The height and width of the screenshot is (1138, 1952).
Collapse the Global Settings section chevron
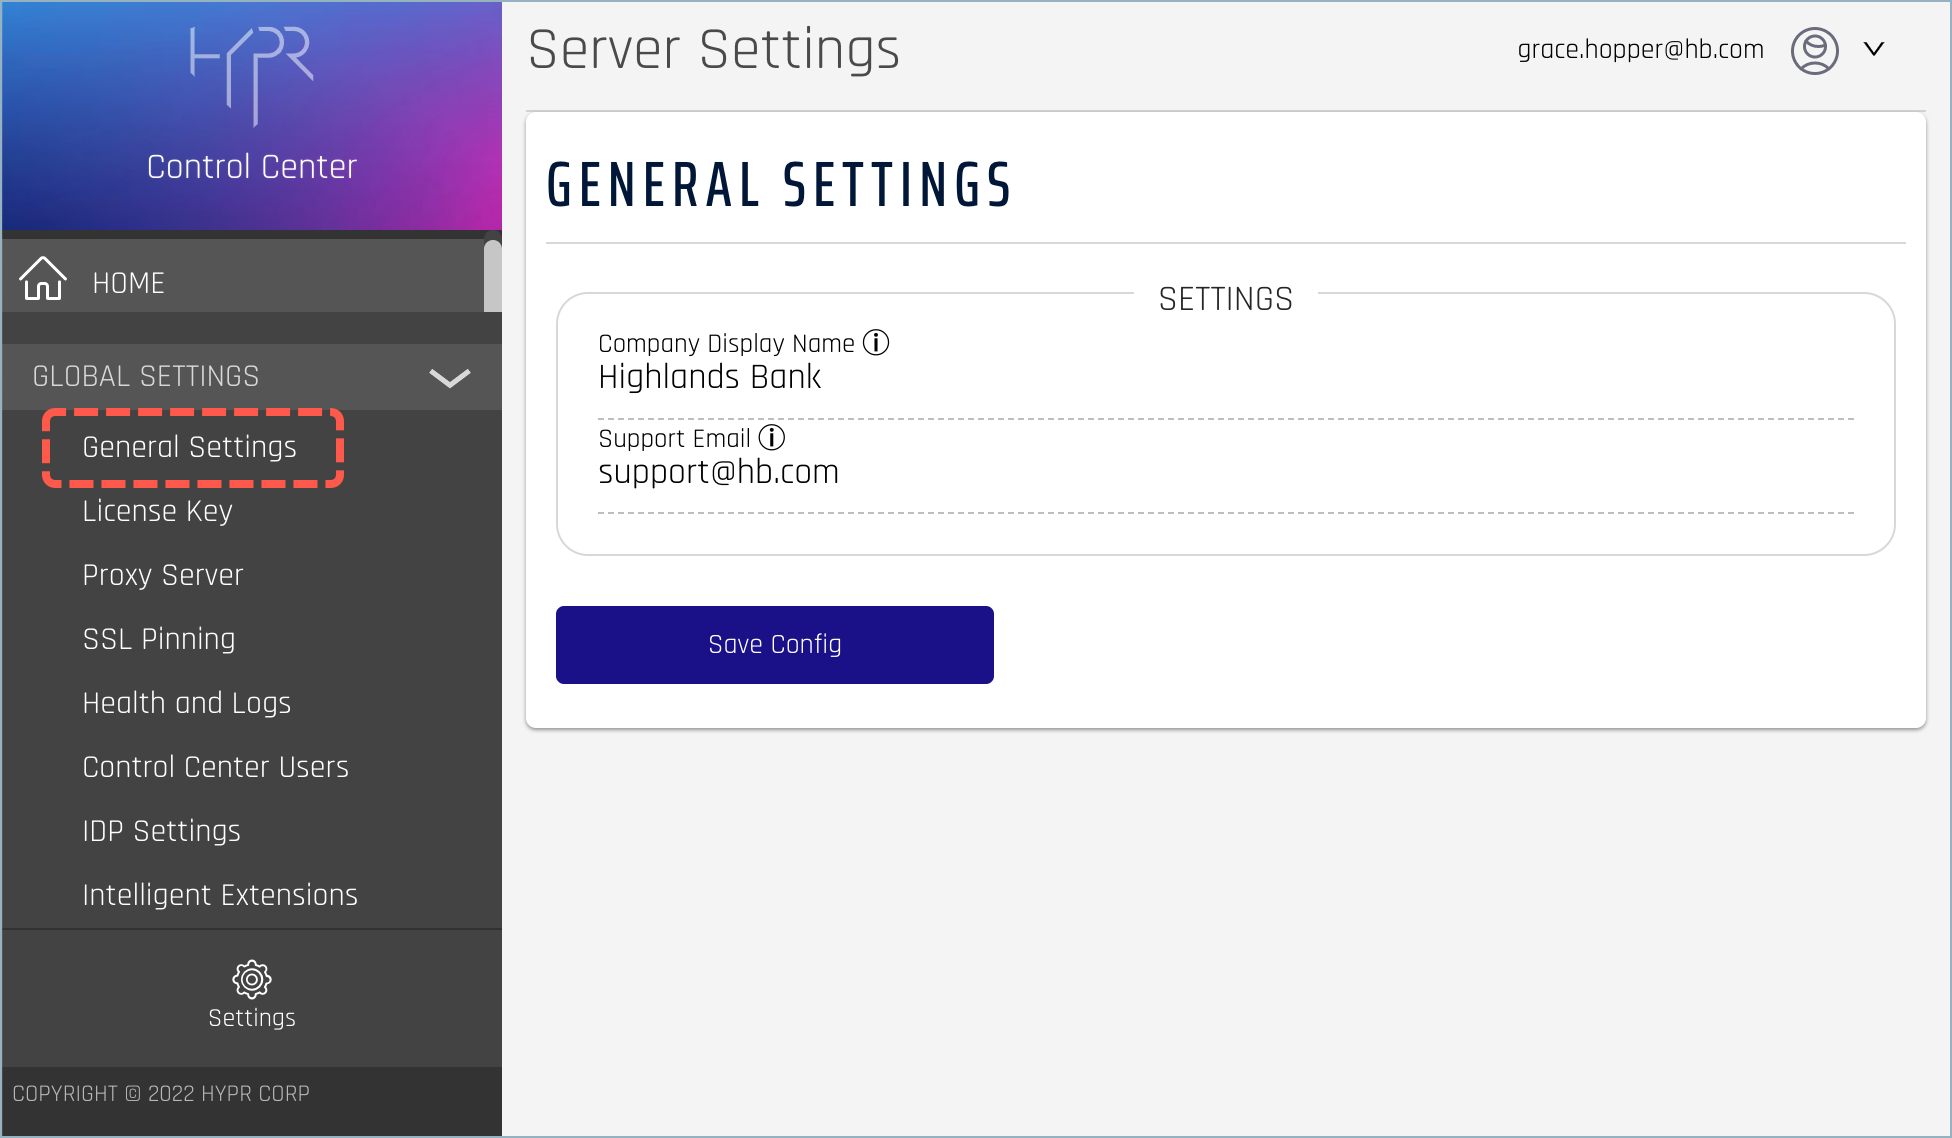pos(449,377)
